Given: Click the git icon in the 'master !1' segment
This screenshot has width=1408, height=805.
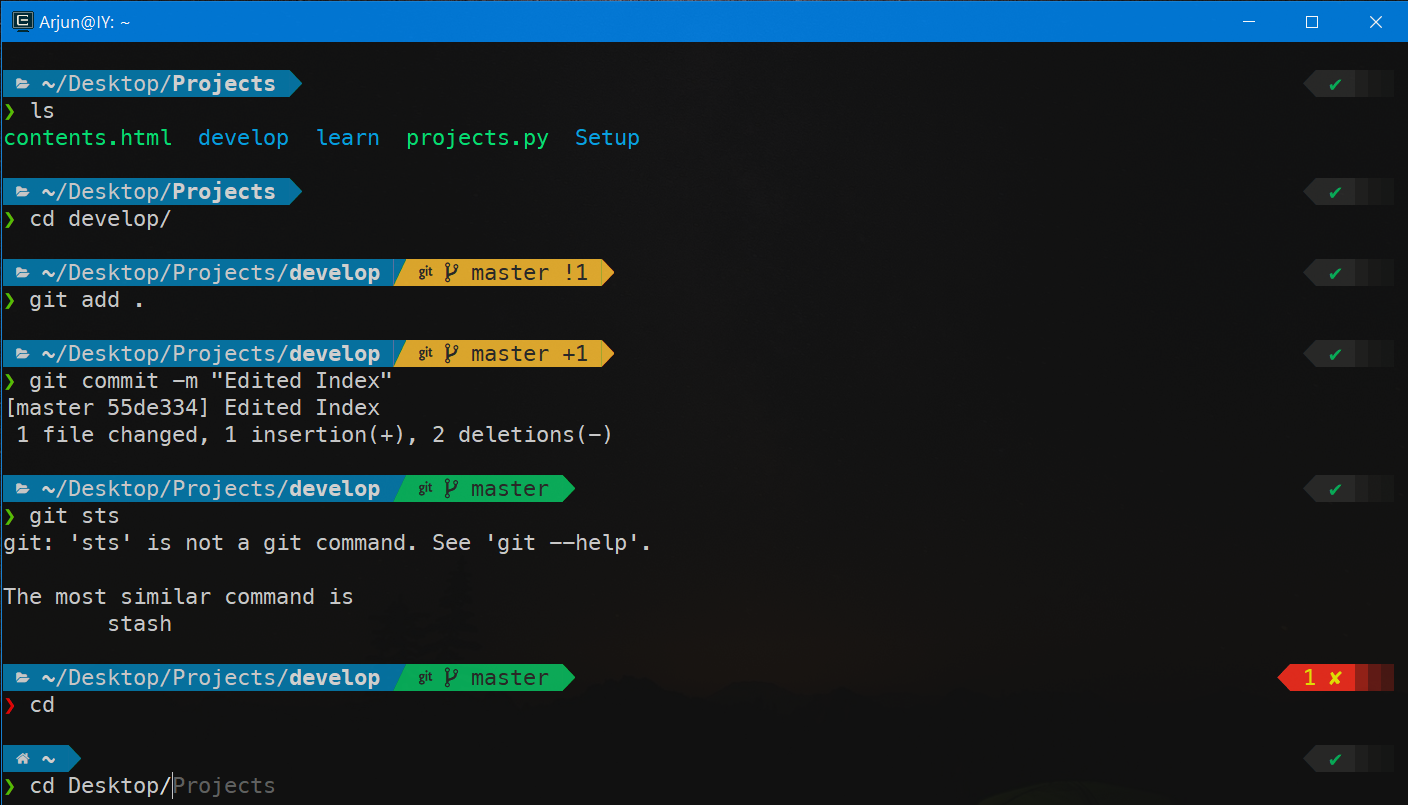Looking at the screenshot, I should pos(425,273).
